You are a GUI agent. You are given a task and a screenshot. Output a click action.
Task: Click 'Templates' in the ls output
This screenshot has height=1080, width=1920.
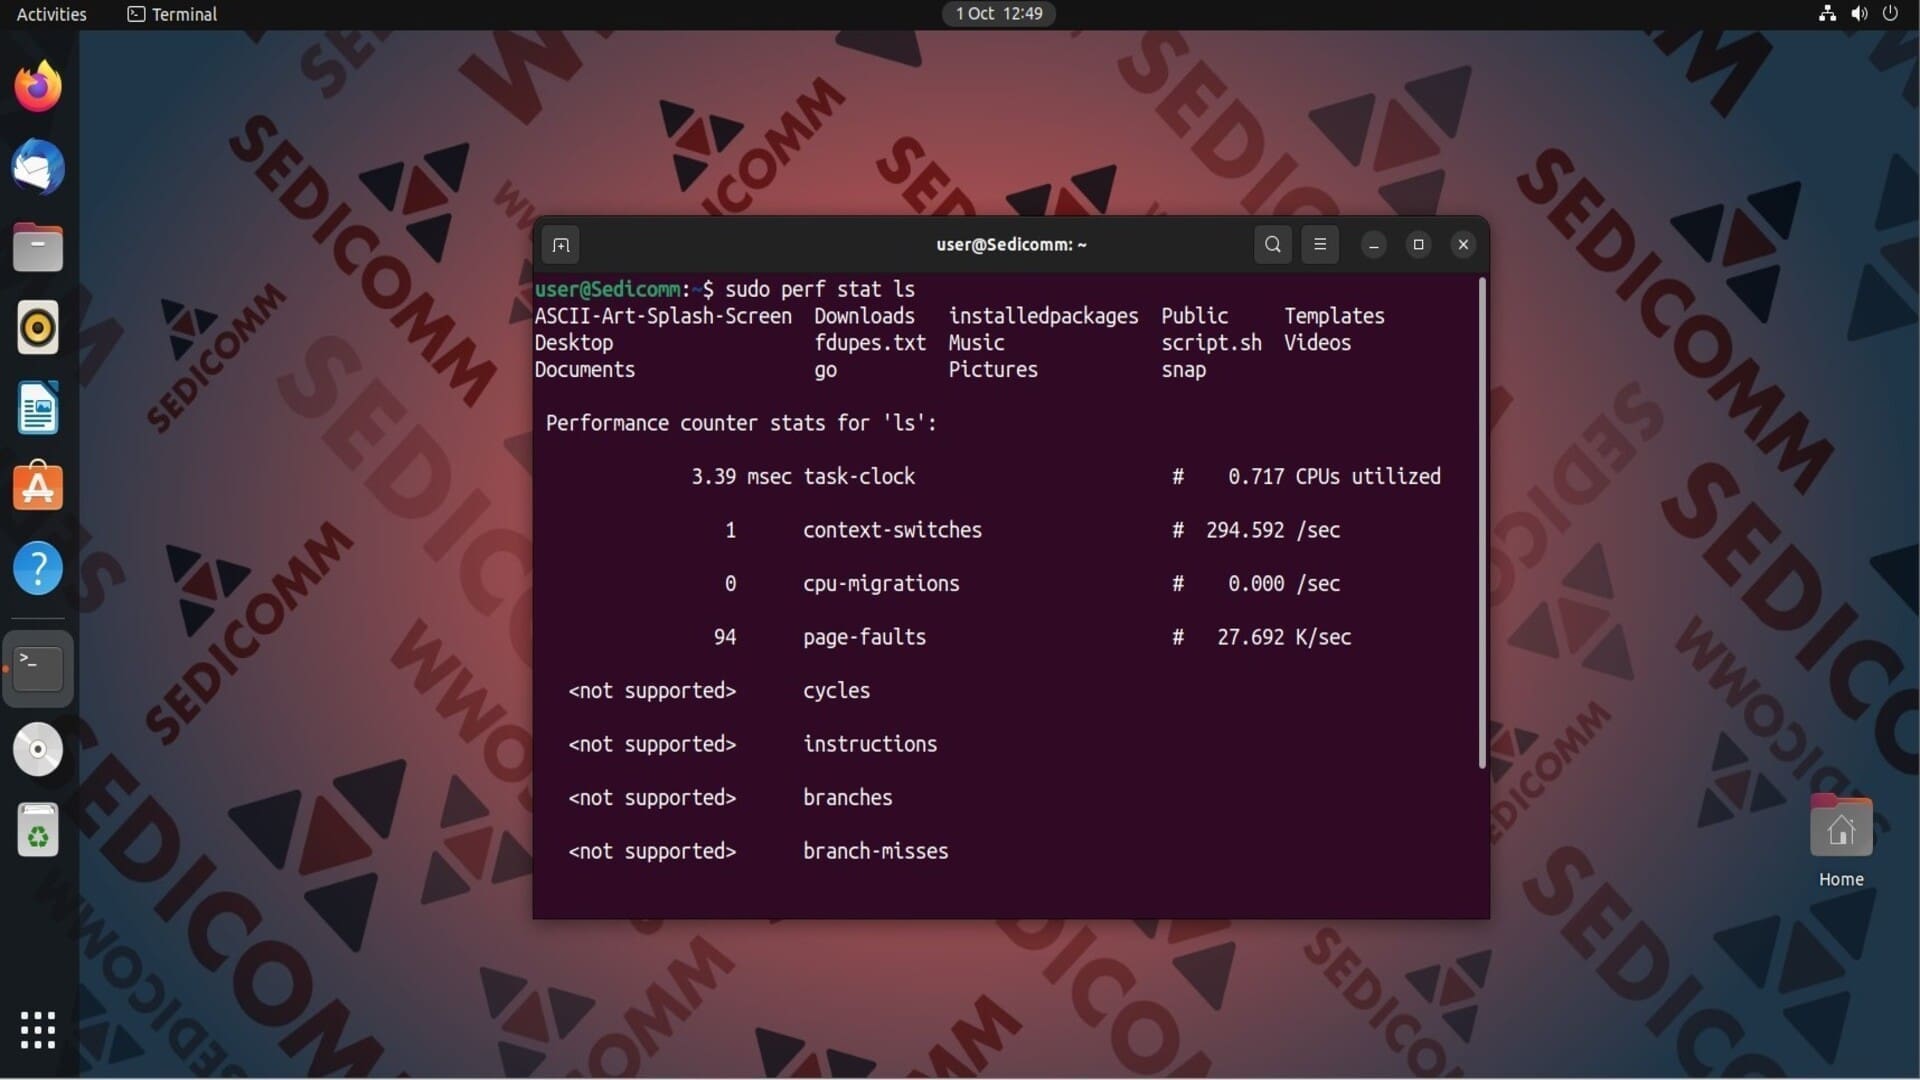click(x=1334, y=317)
